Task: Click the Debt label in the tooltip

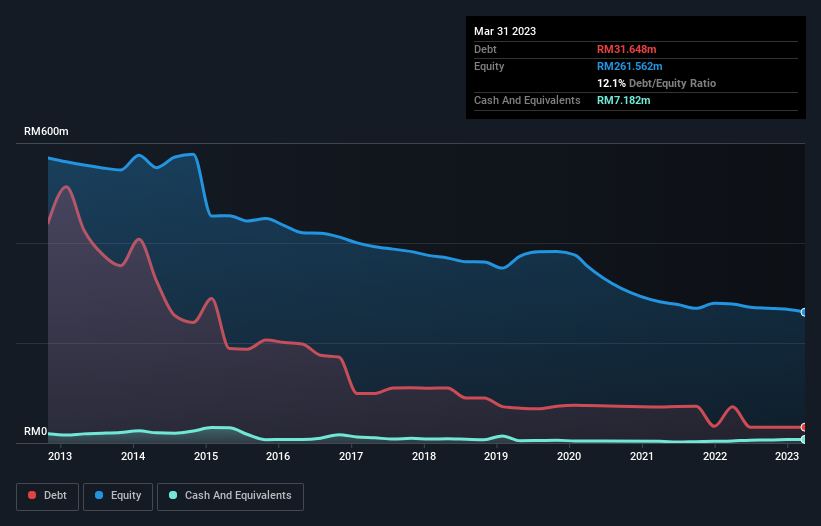Action: tap(485, 49)
